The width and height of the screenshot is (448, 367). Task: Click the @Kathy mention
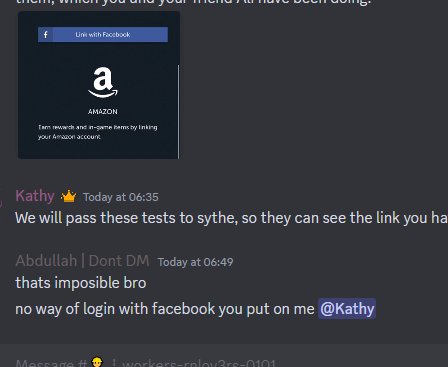coord(347,309)
